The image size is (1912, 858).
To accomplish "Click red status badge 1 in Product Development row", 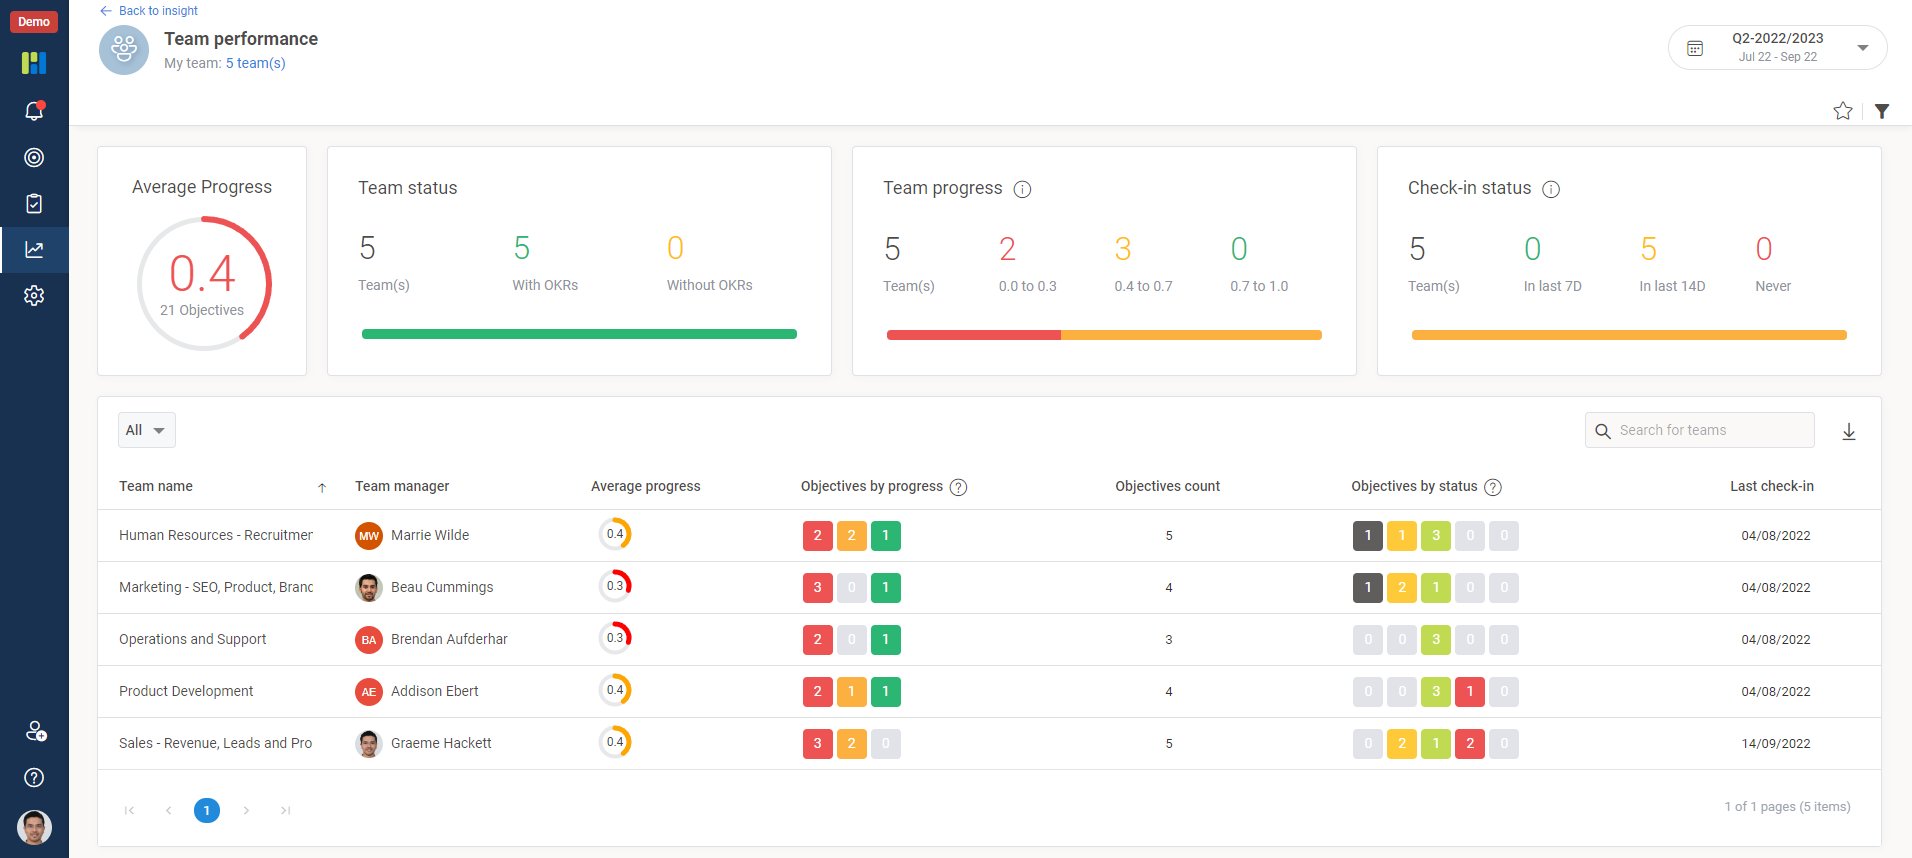I will coord(1470,692).
